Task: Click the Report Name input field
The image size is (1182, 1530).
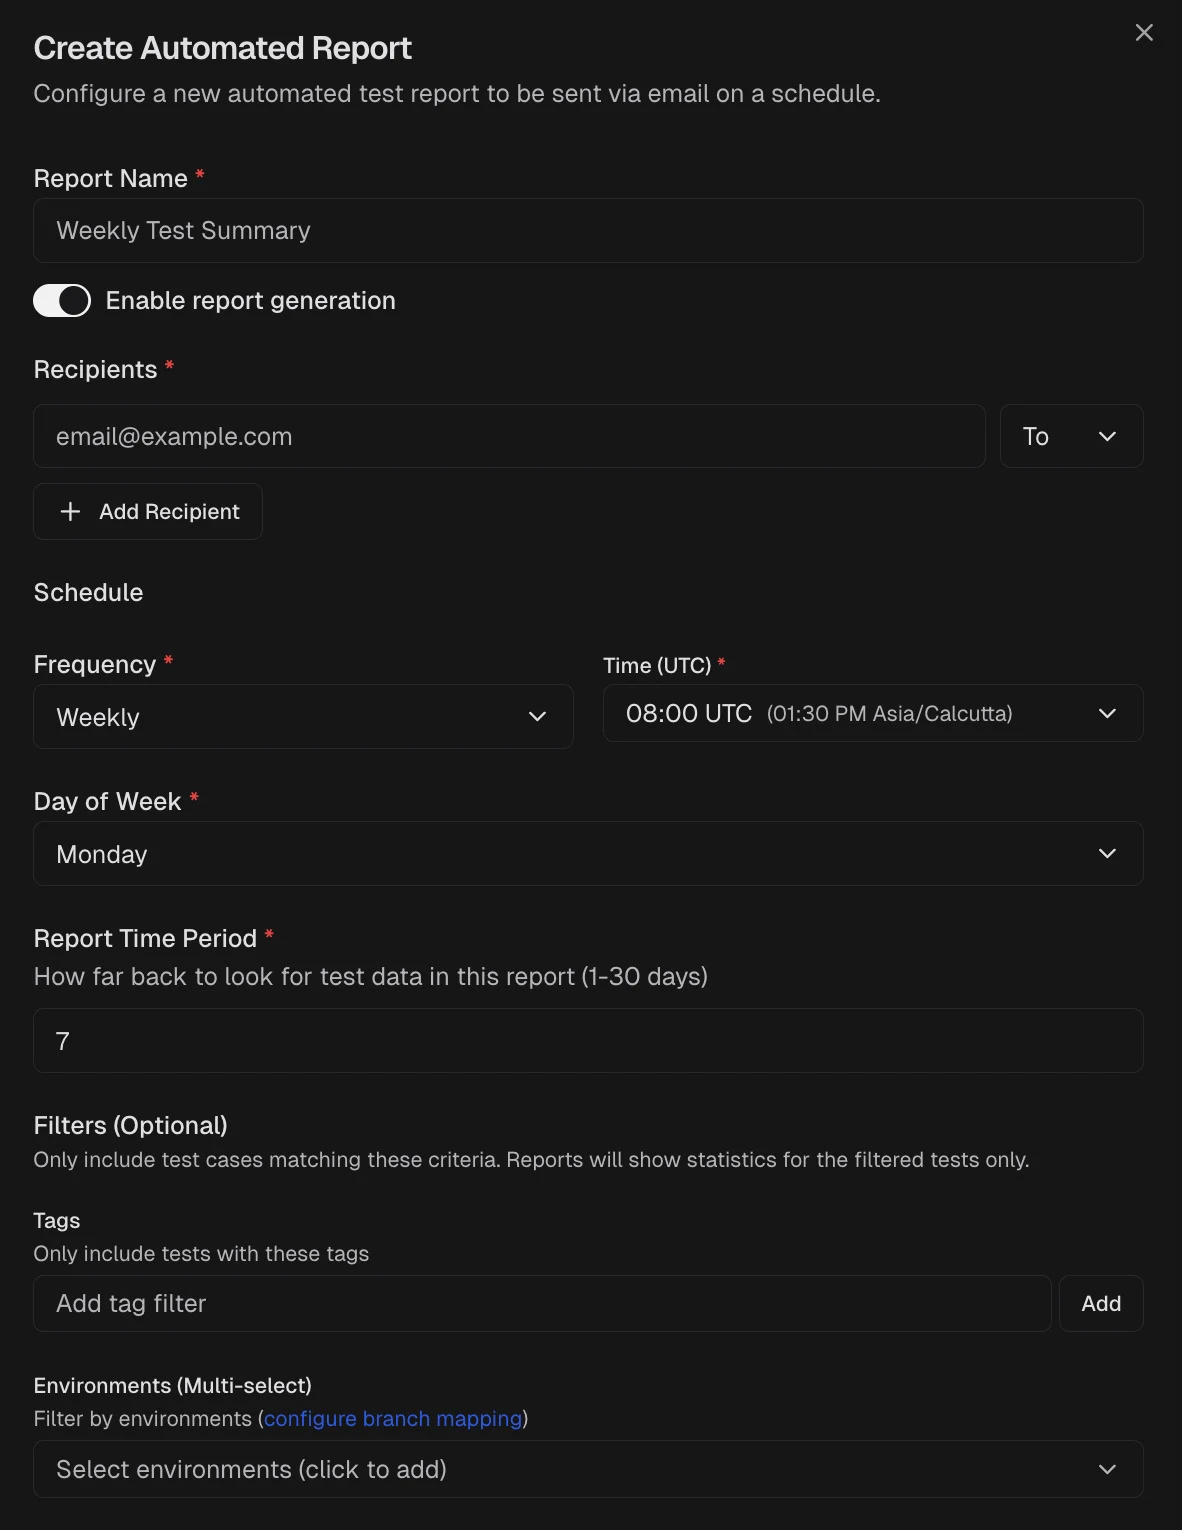Action: (x=588, y=230)
